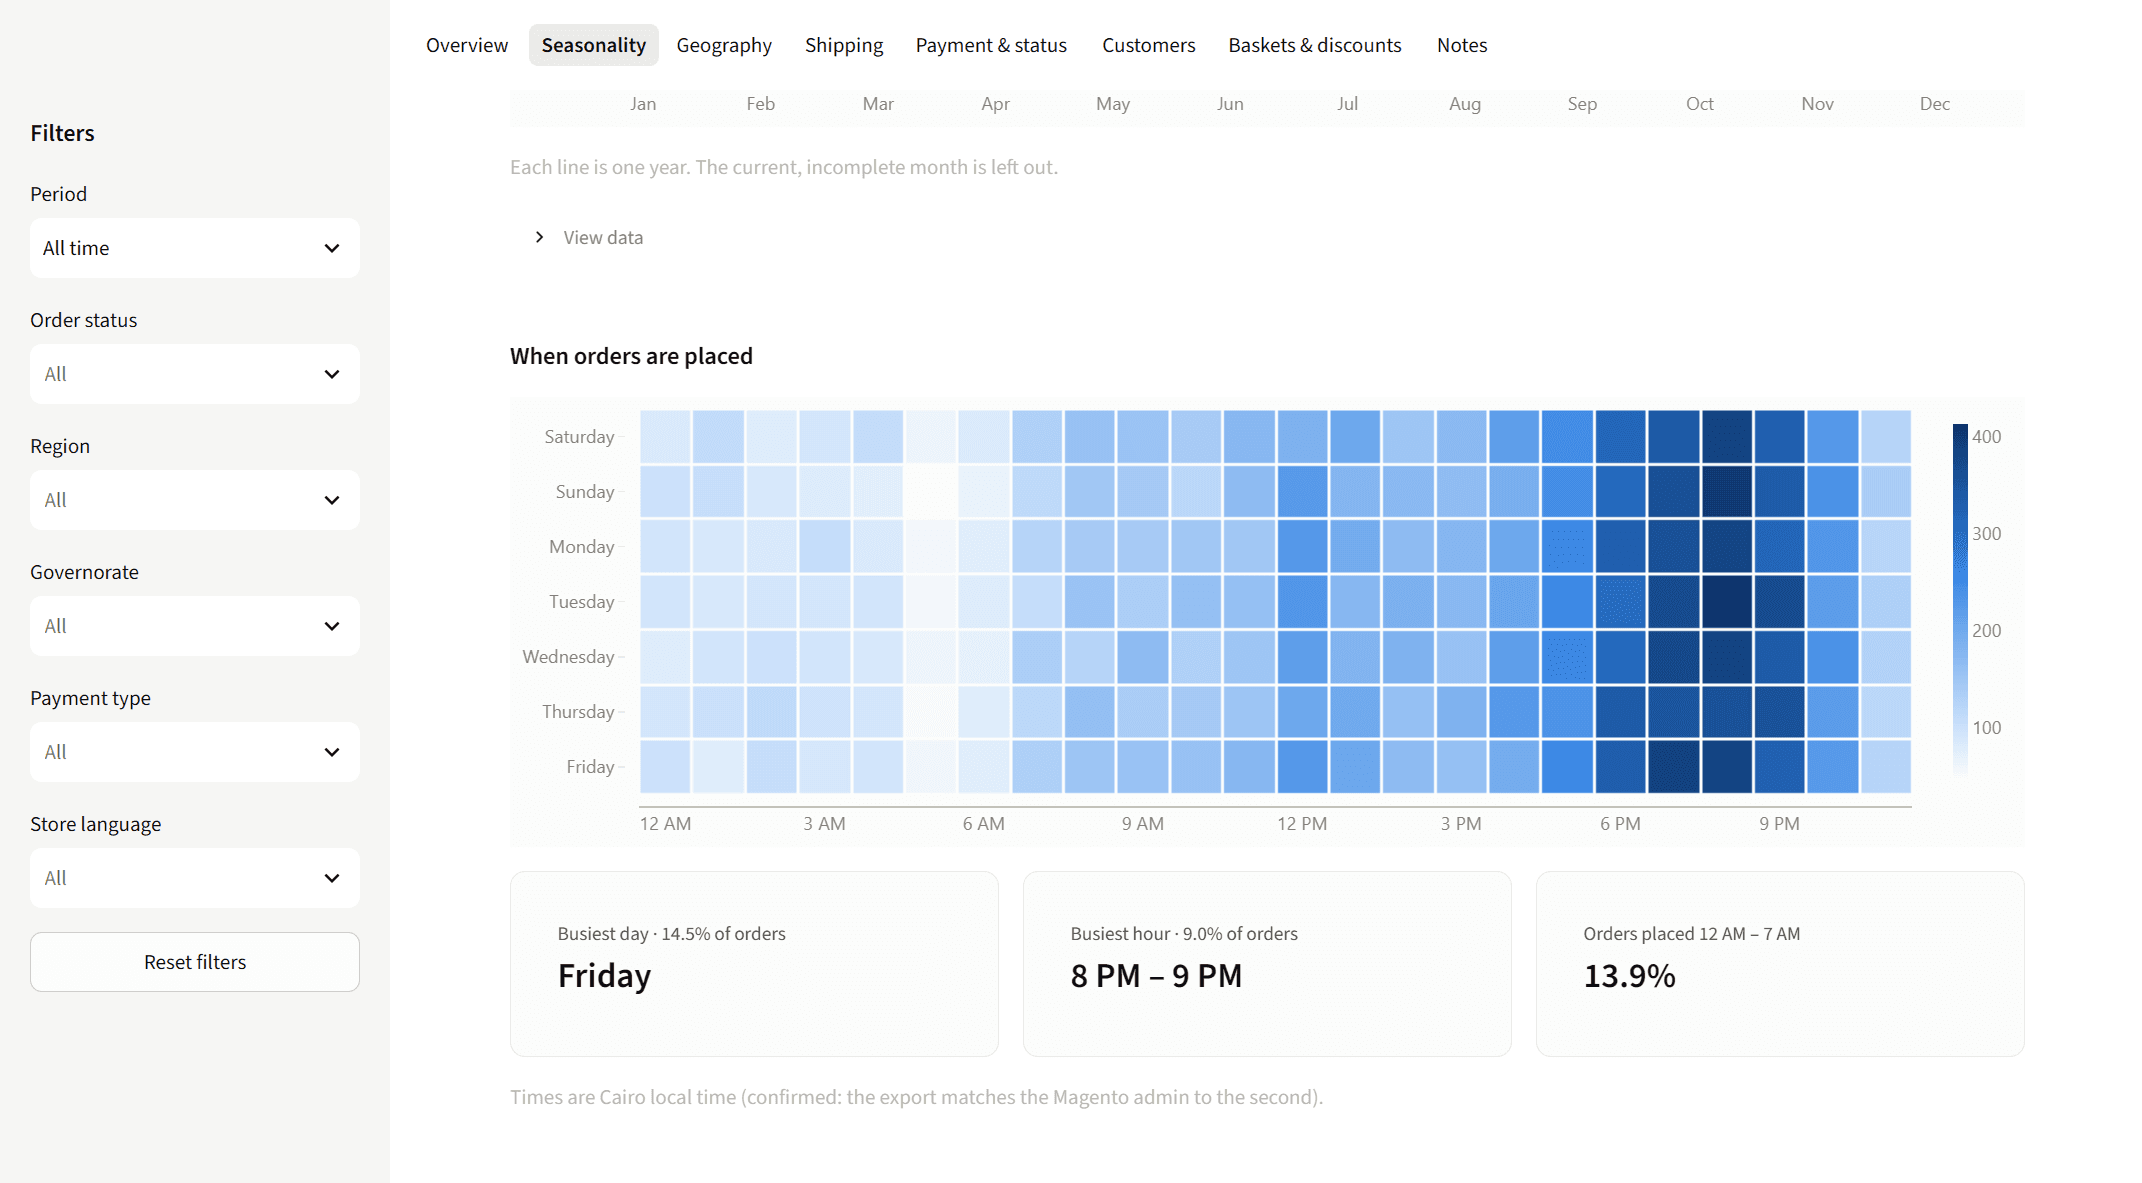Expand the Governorate dropdown
Viewport: 2142px width, 1183px height.
195,626
